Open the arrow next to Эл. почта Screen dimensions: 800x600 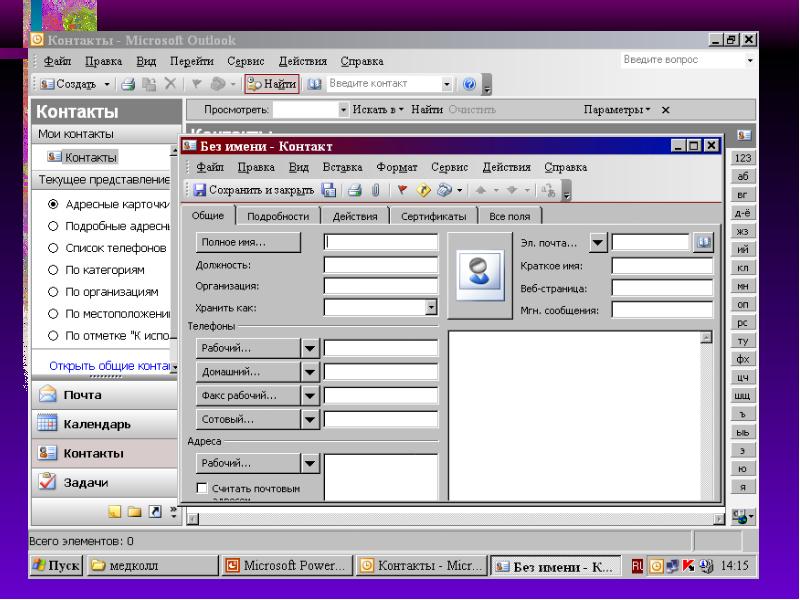point(598,243)
